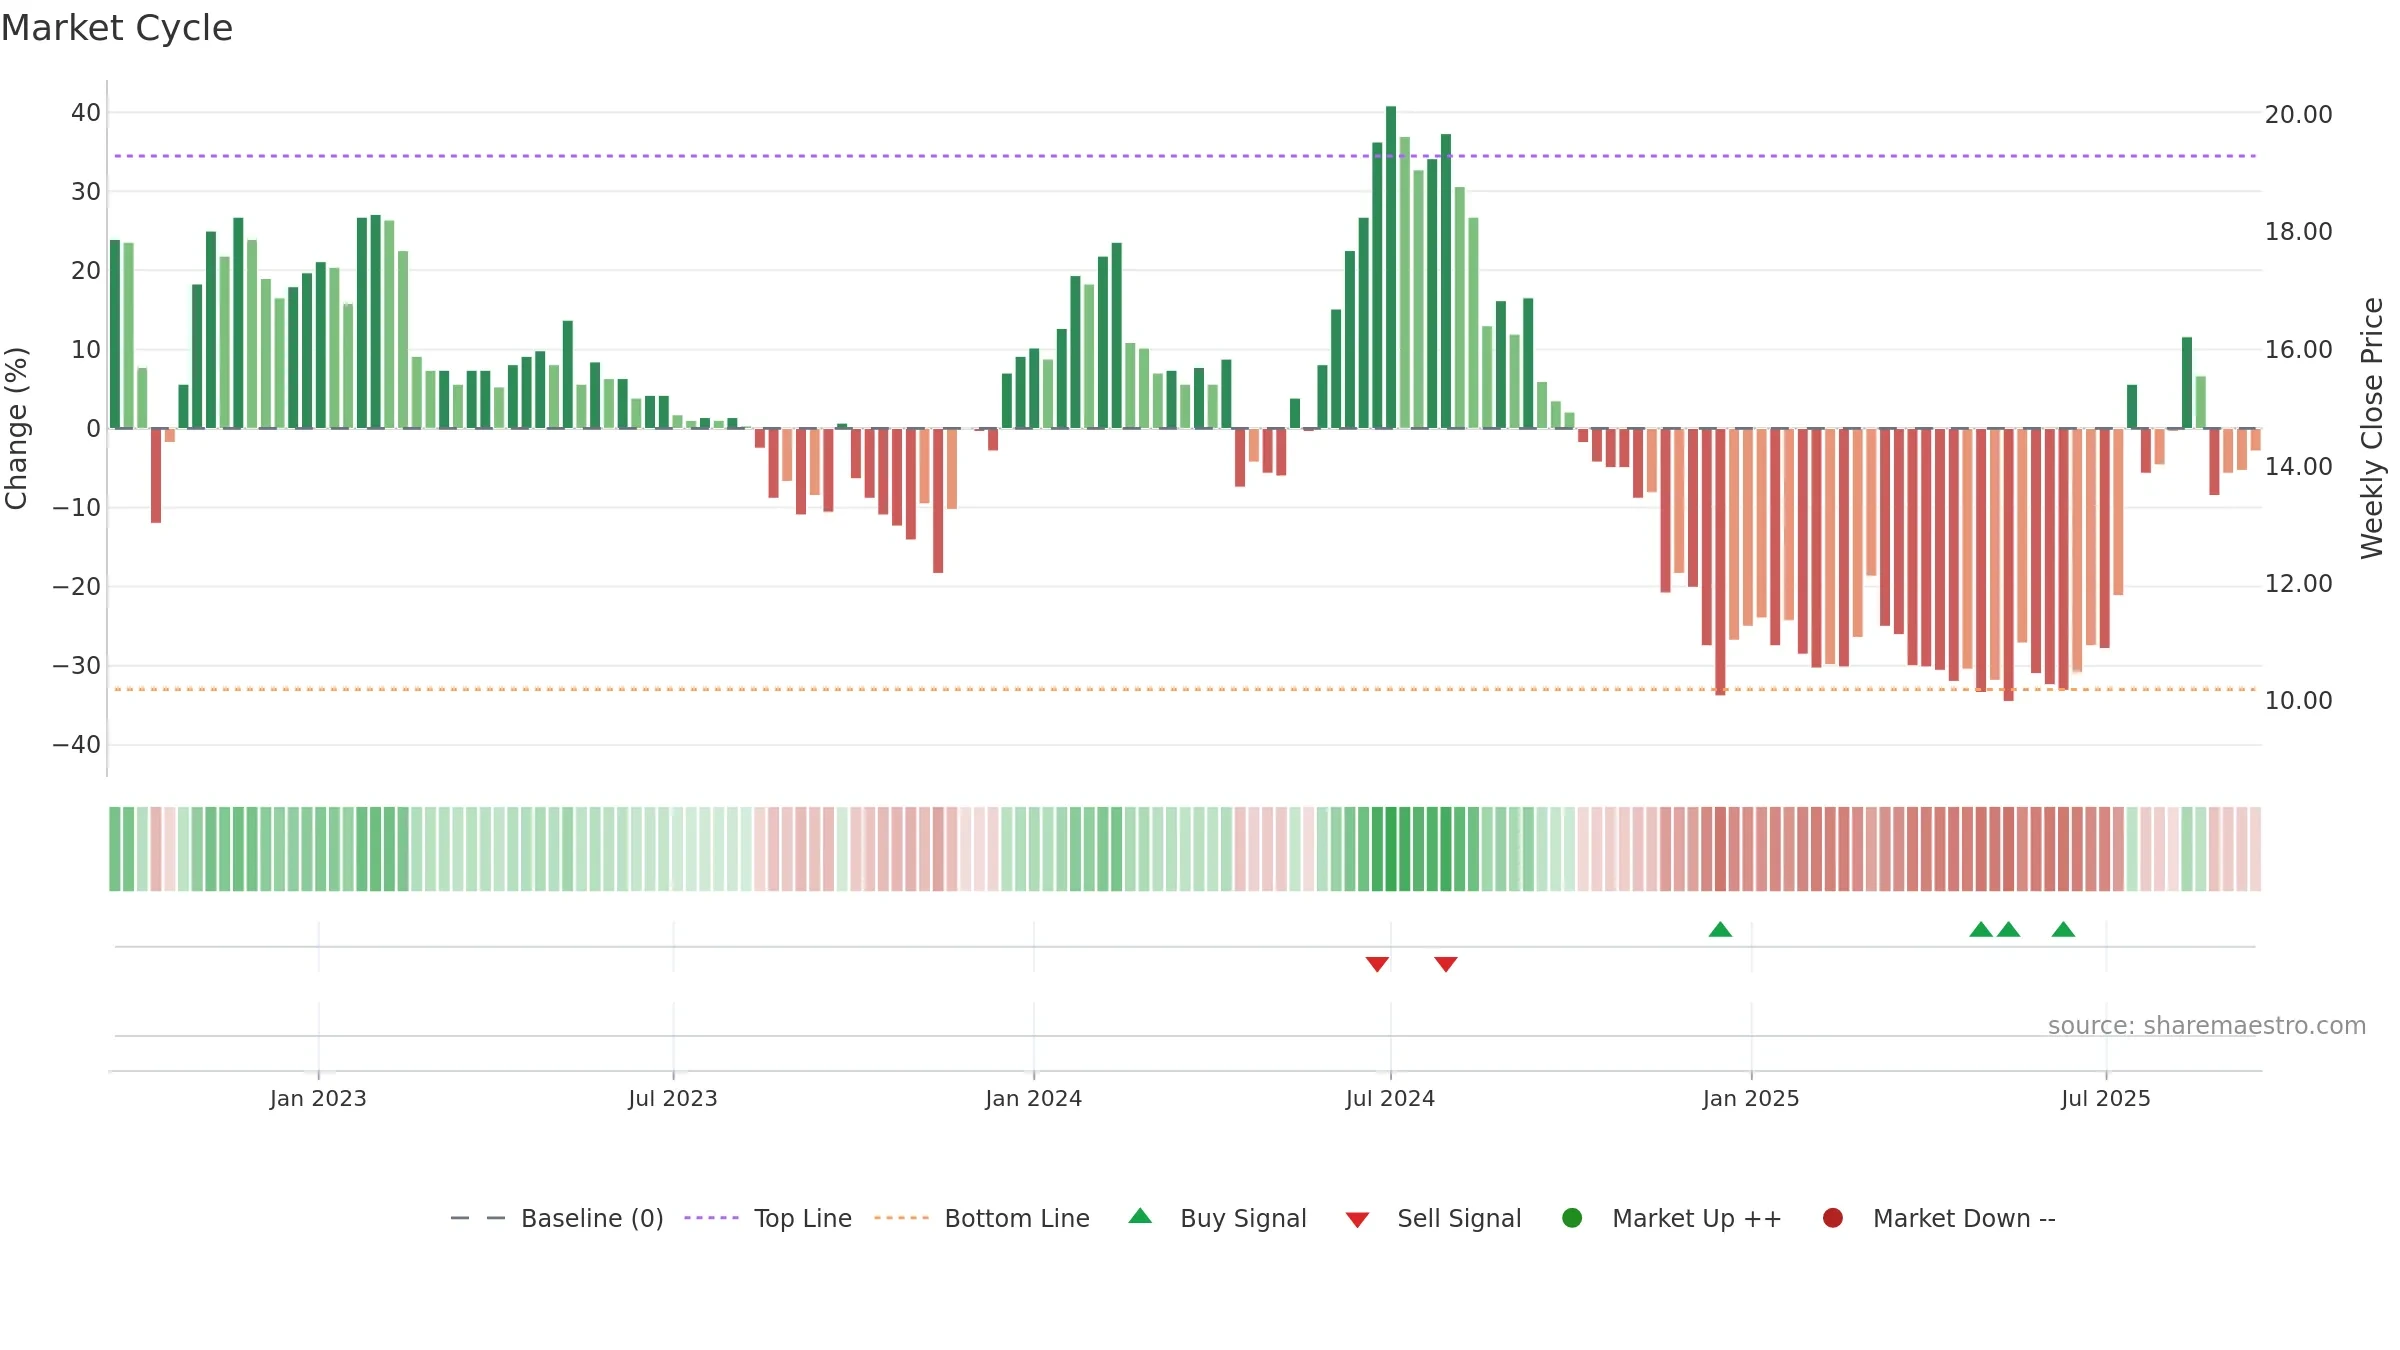Toggle the Bottom Line legend label

pyautogui.click(x=1017, y=1218)
